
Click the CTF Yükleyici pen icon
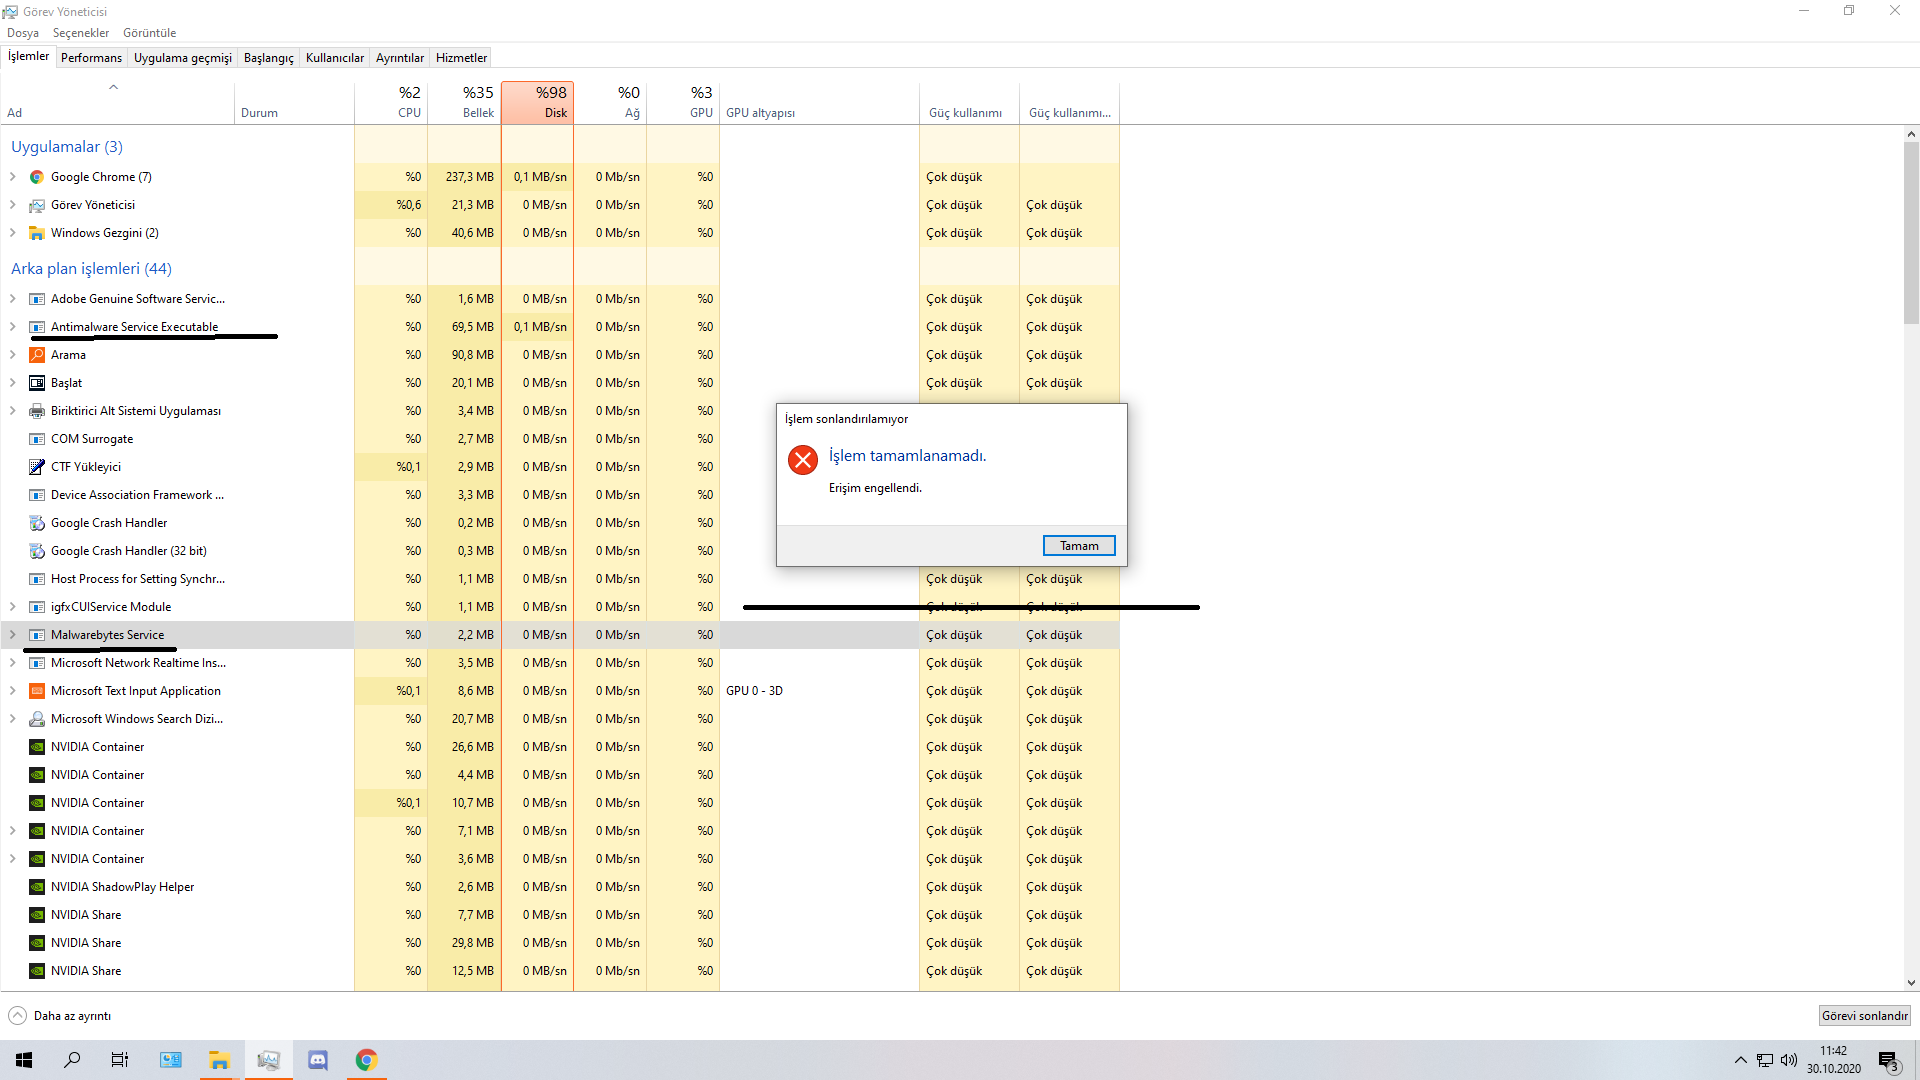37,467
